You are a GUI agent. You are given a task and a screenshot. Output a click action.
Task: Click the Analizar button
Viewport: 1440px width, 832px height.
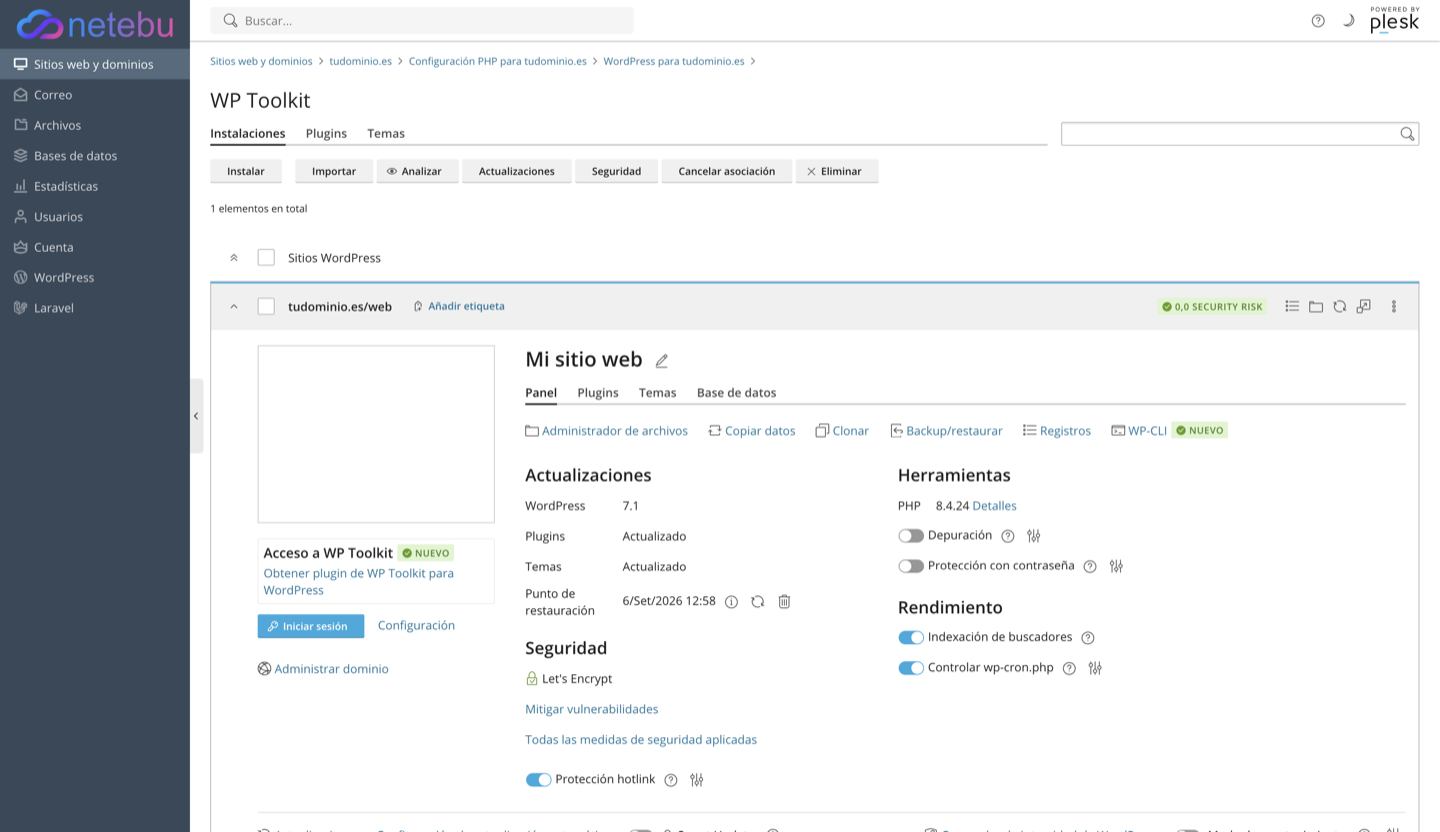(x=417, y=171)
